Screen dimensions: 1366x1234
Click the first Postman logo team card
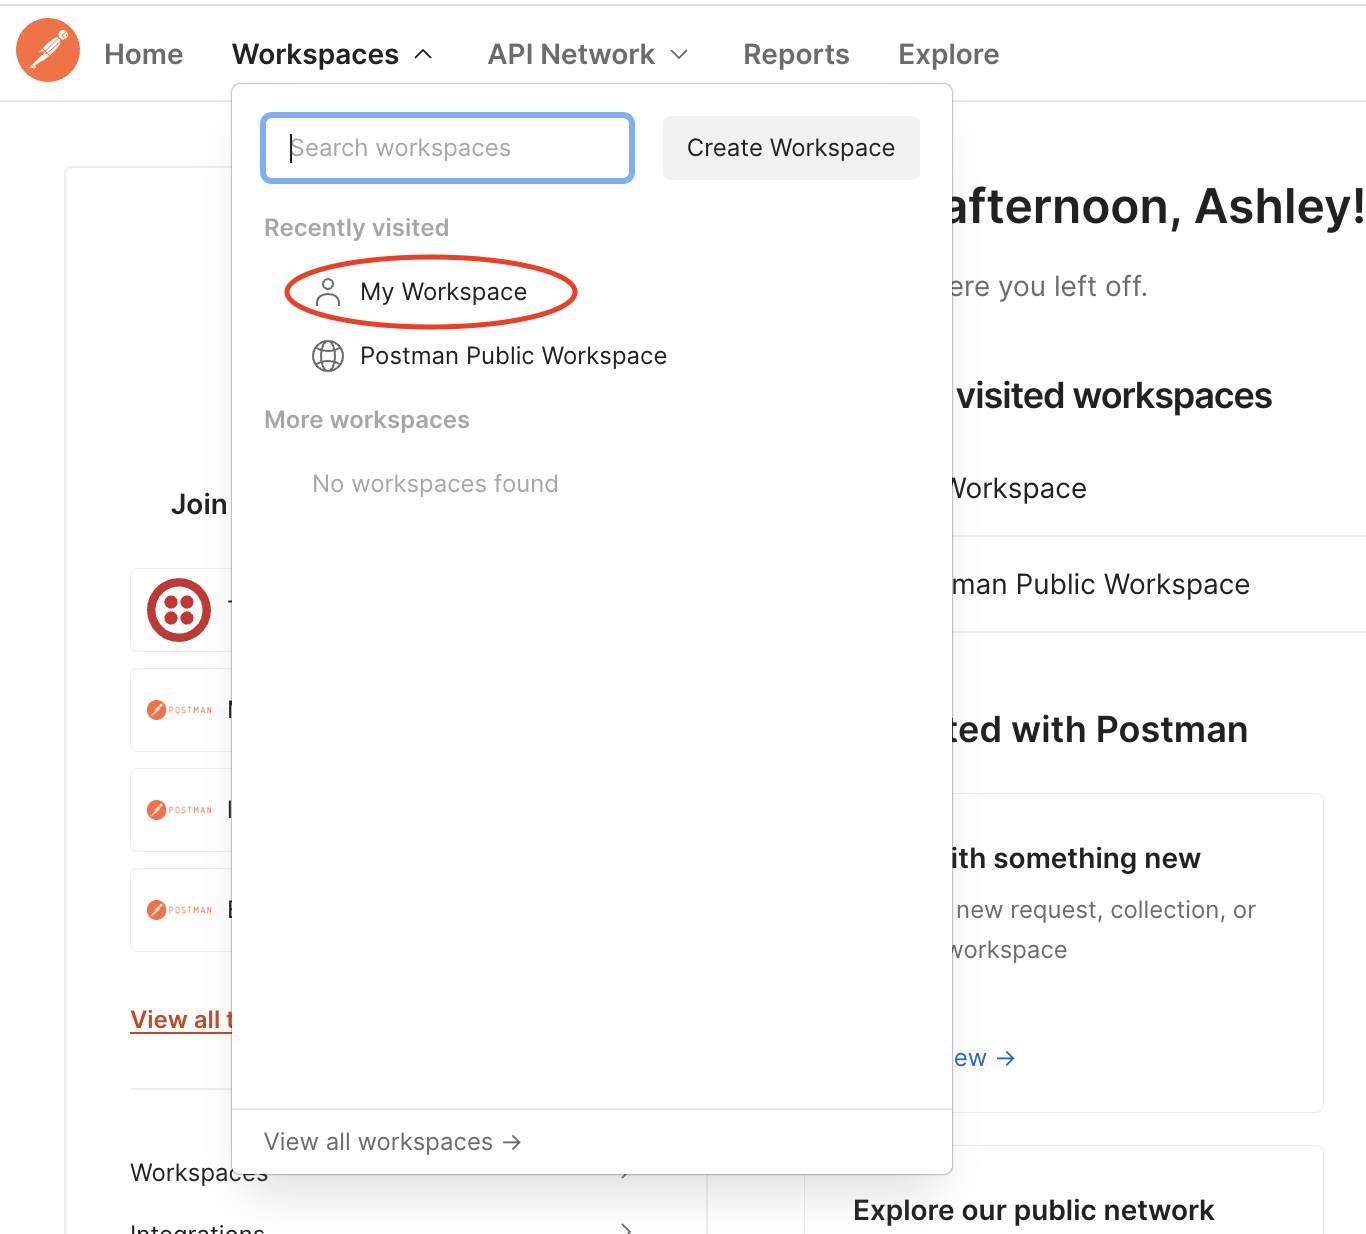coord(181,710)
